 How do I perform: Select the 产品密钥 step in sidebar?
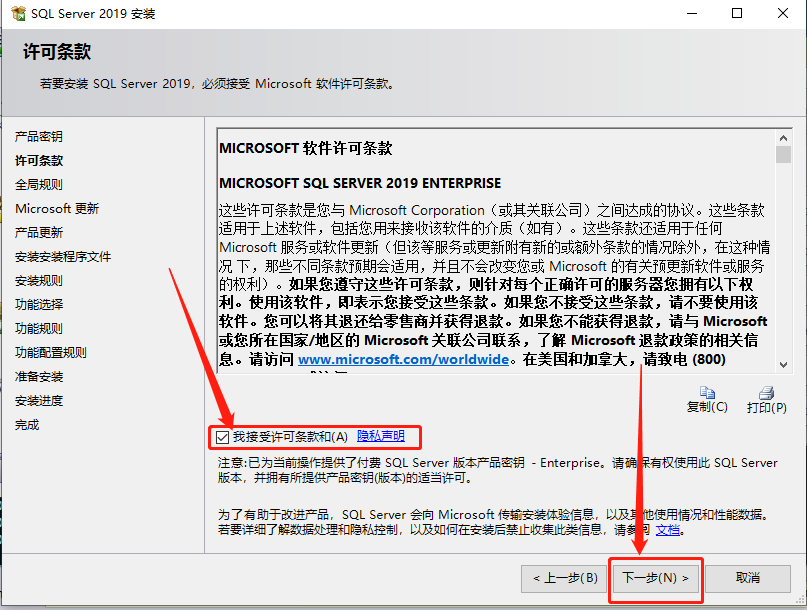pyautogui.click(x=39, y=136)
